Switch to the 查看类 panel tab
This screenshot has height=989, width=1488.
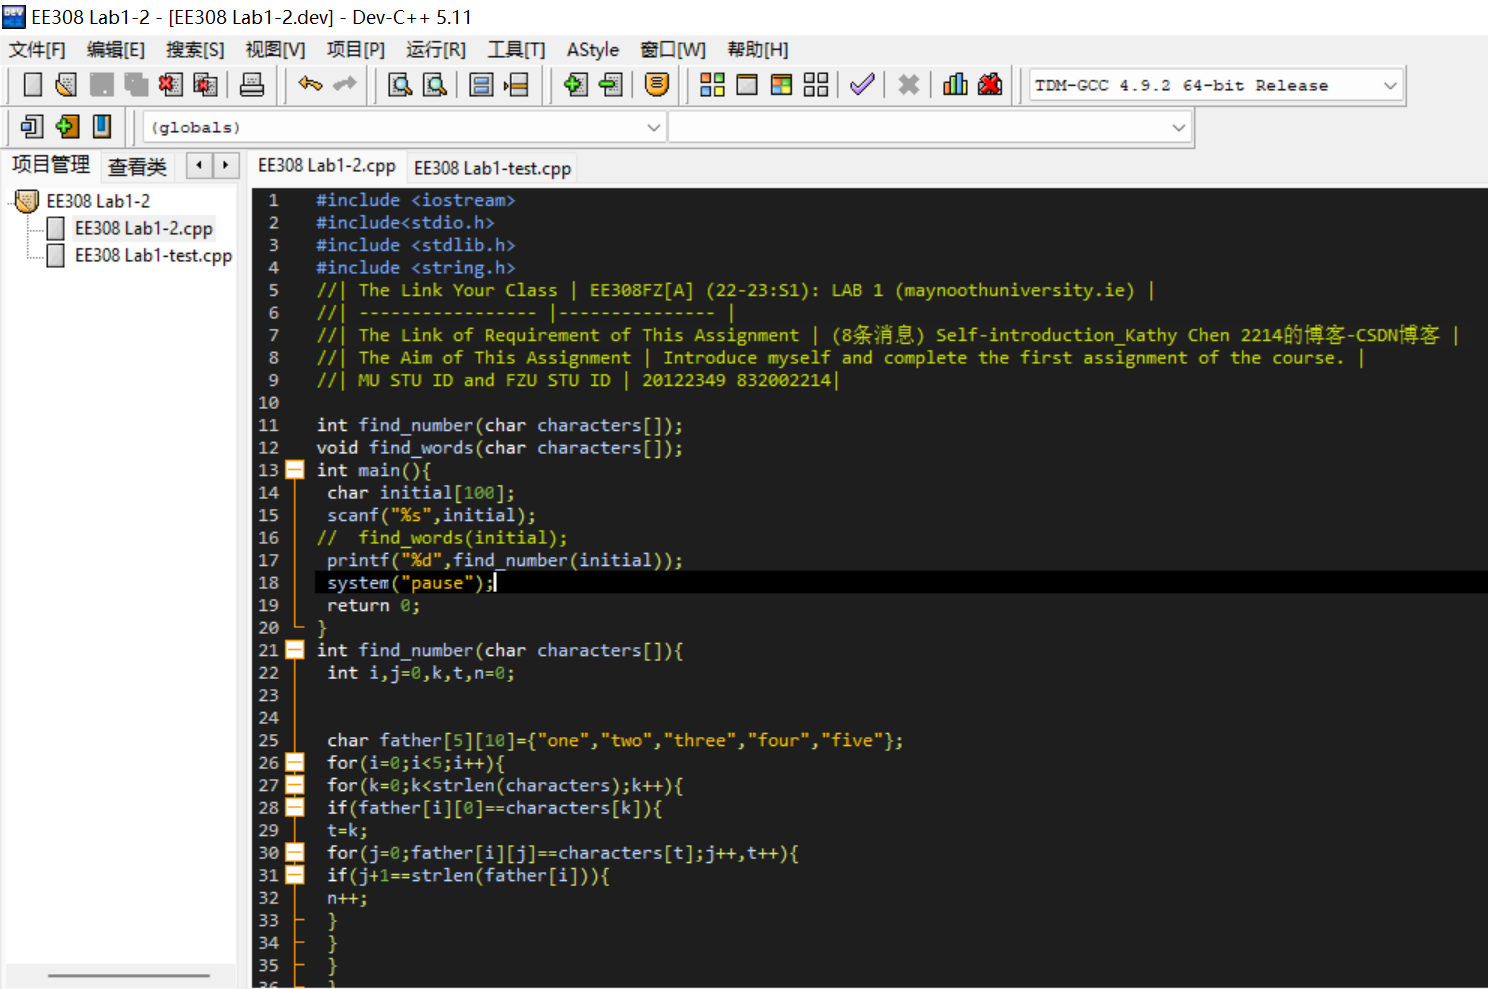(x=137, y=167)
